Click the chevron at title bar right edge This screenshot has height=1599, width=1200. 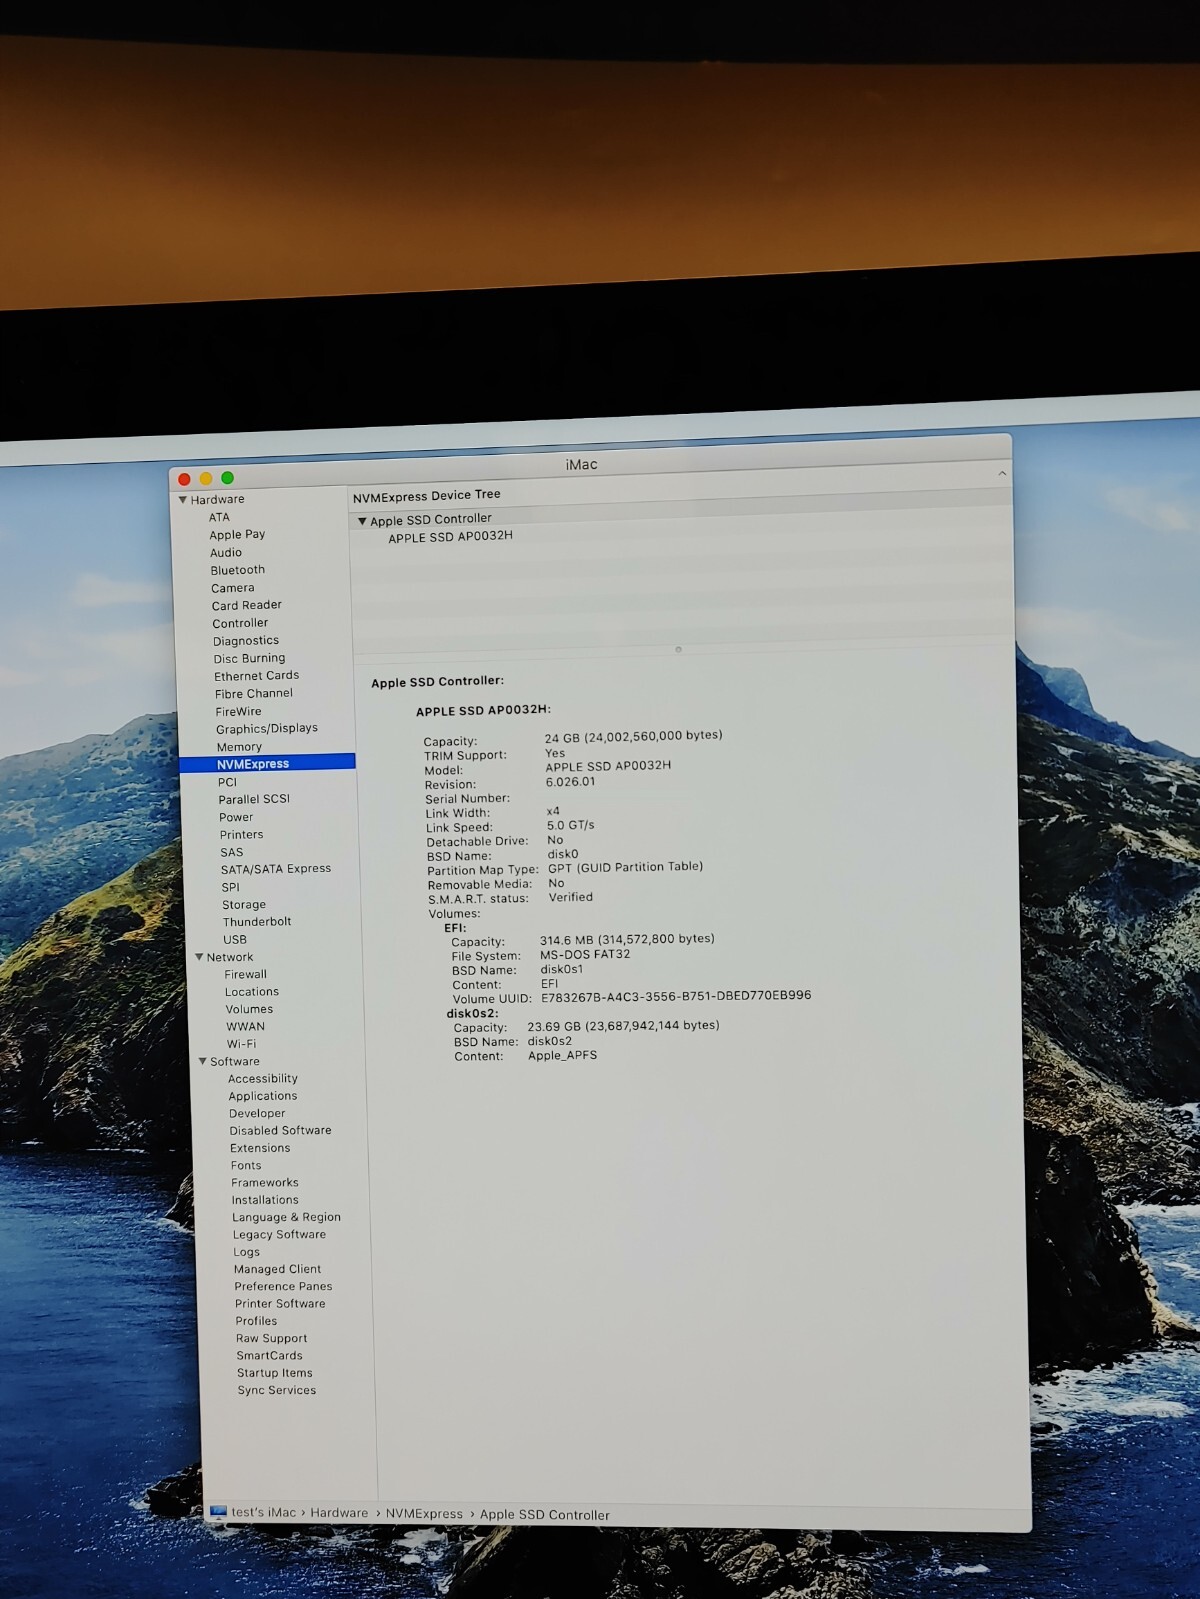(1002, 473)
